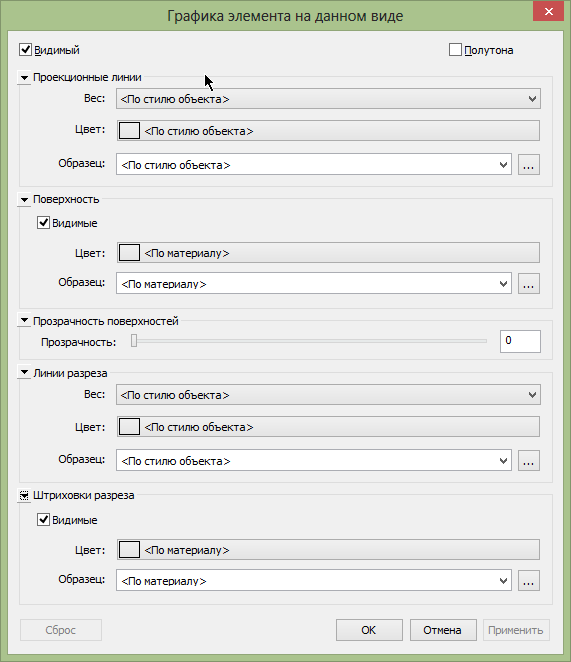Click the transparency value input field
Screen dimensions: 571x662
(520, 341)
